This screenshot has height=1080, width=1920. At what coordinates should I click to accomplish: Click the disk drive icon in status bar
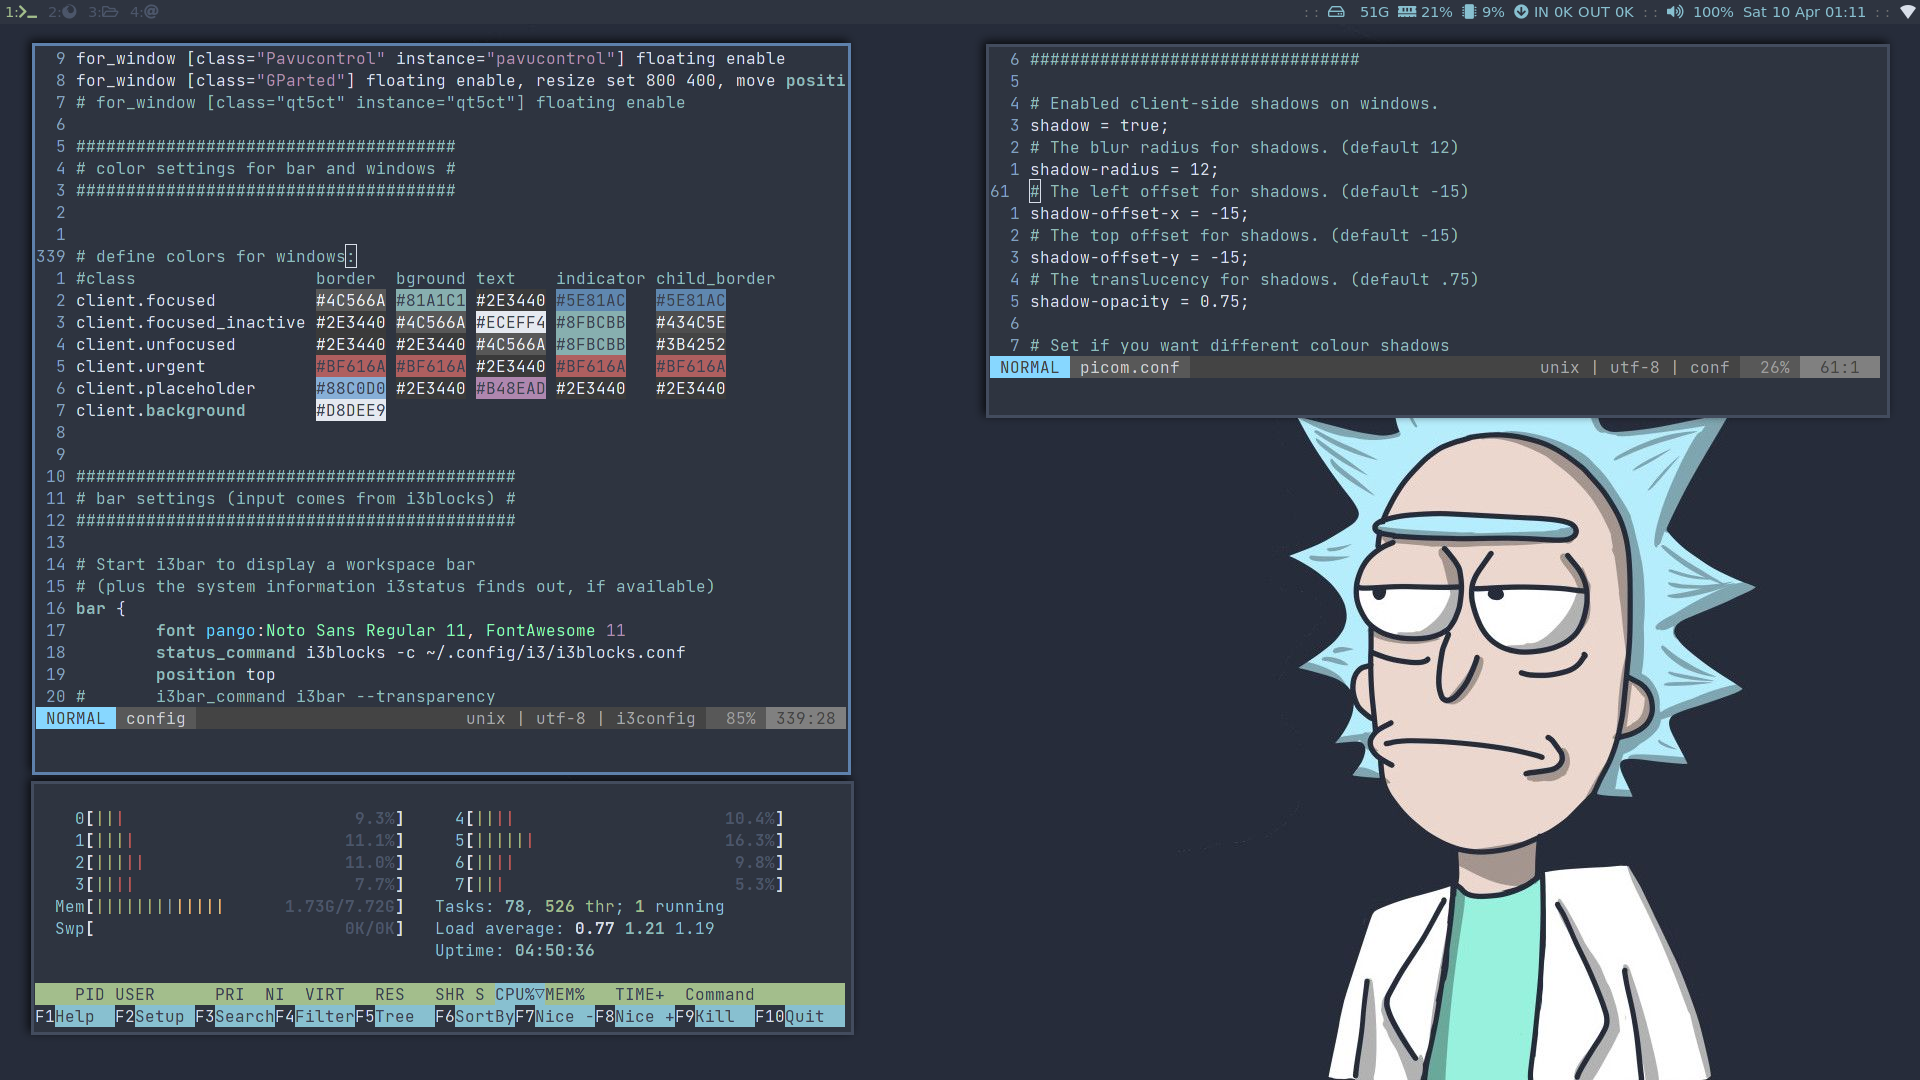click(1336, 12)
